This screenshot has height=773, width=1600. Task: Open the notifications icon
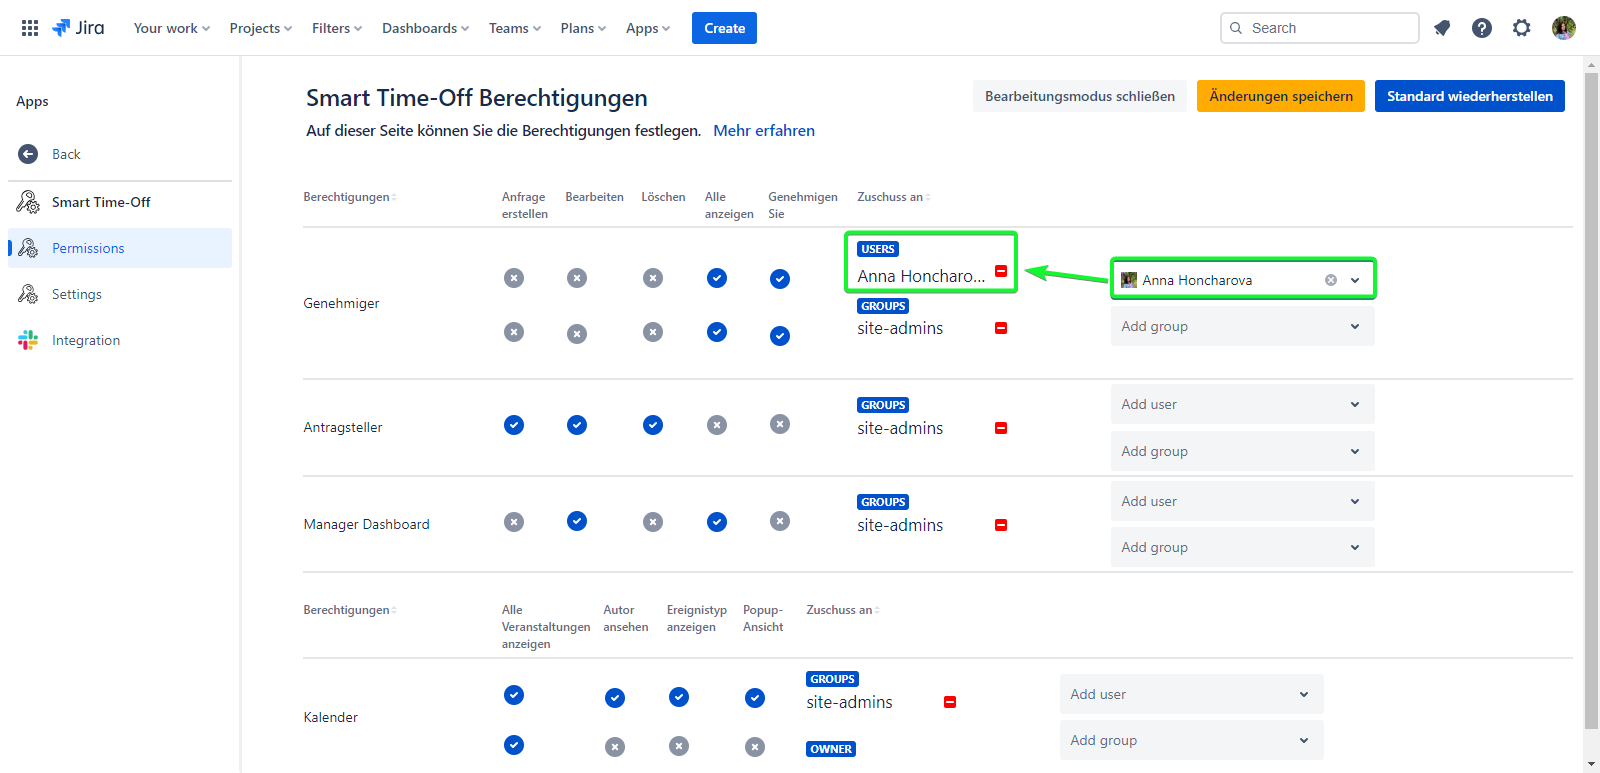[1441, 28]
